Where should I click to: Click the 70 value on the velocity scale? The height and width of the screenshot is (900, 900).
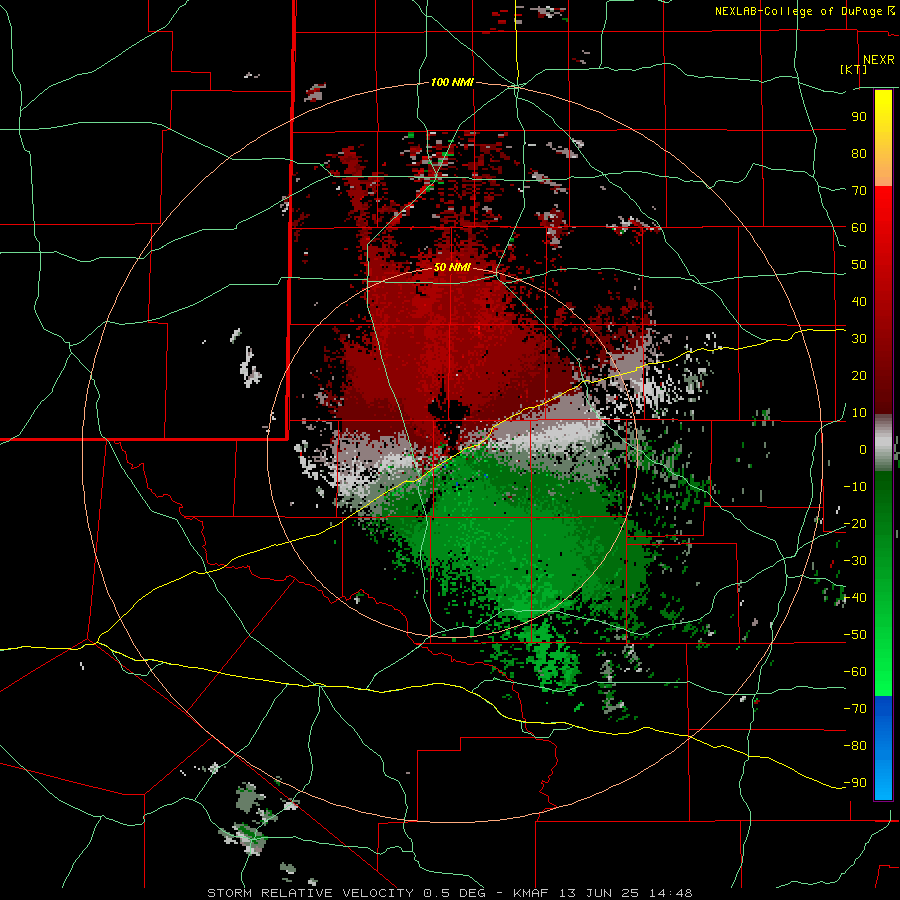[859, 191]
